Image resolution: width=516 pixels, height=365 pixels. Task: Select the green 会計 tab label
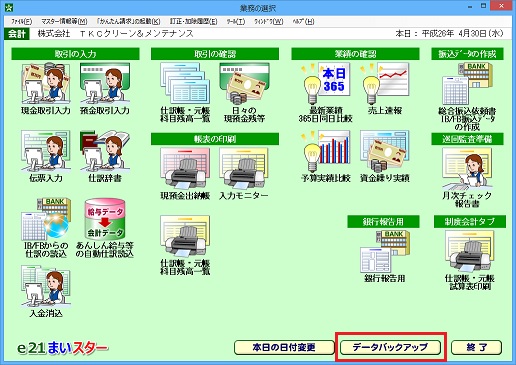coord(17,34)
